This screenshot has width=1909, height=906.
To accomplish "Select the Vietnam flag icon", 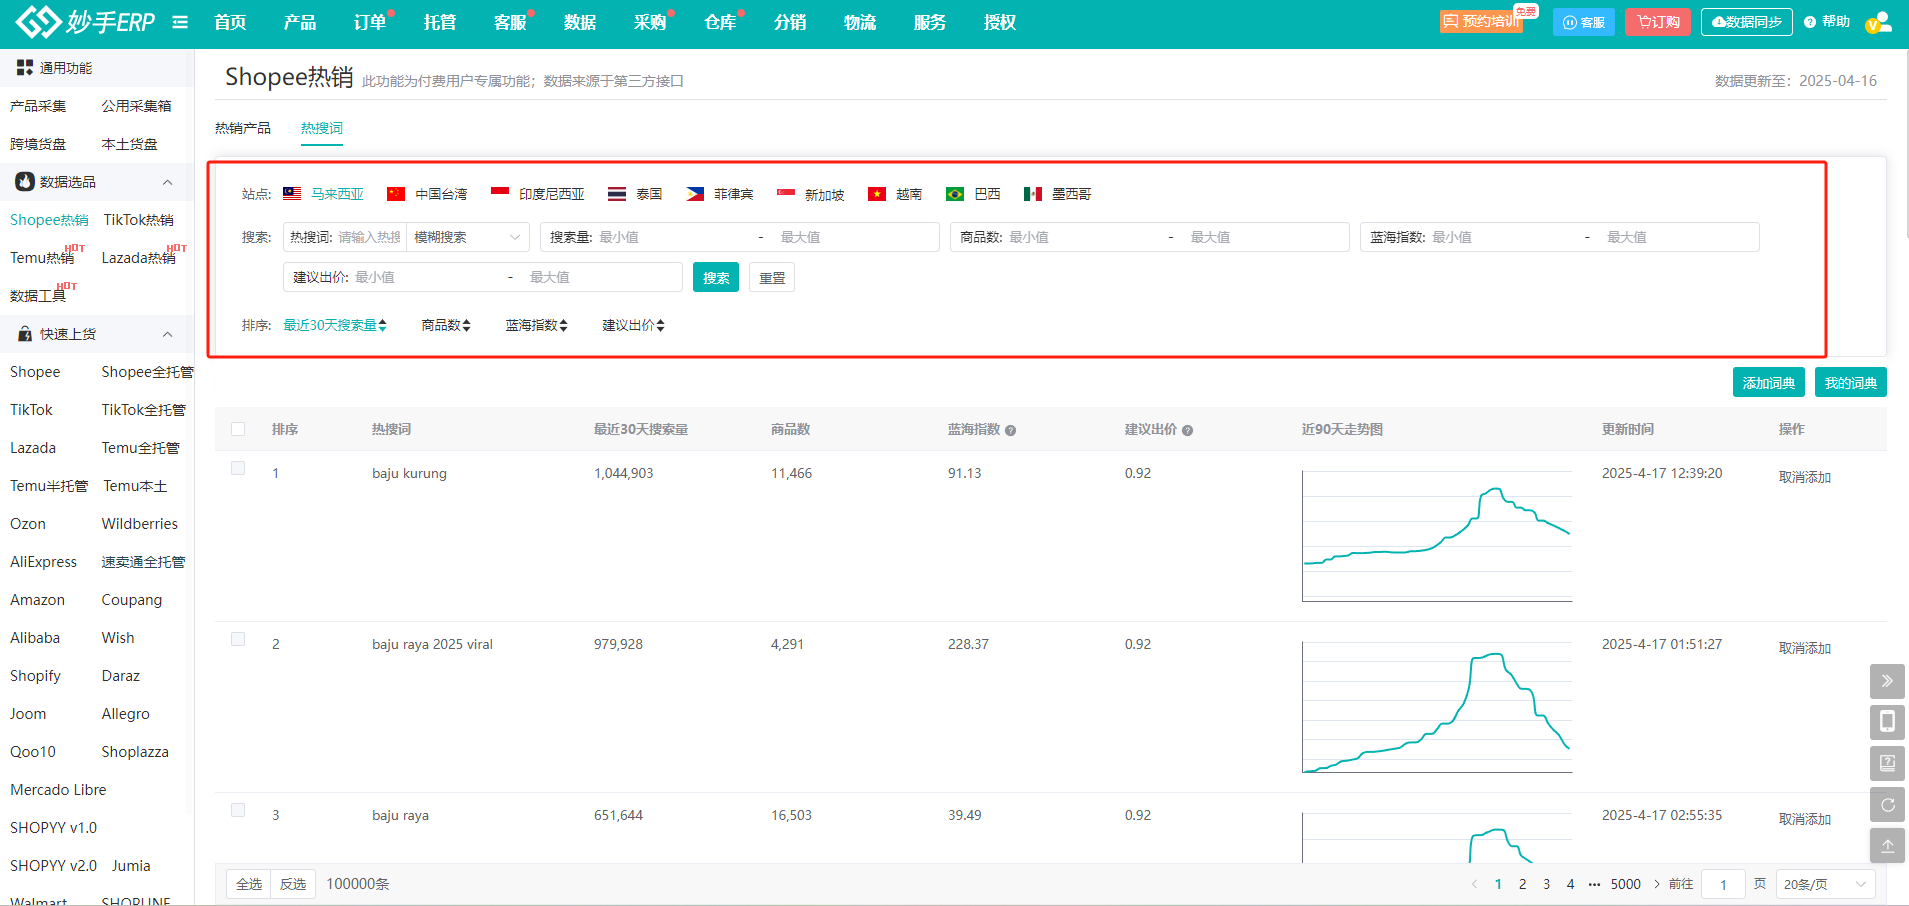I will [x=877, y=193].
